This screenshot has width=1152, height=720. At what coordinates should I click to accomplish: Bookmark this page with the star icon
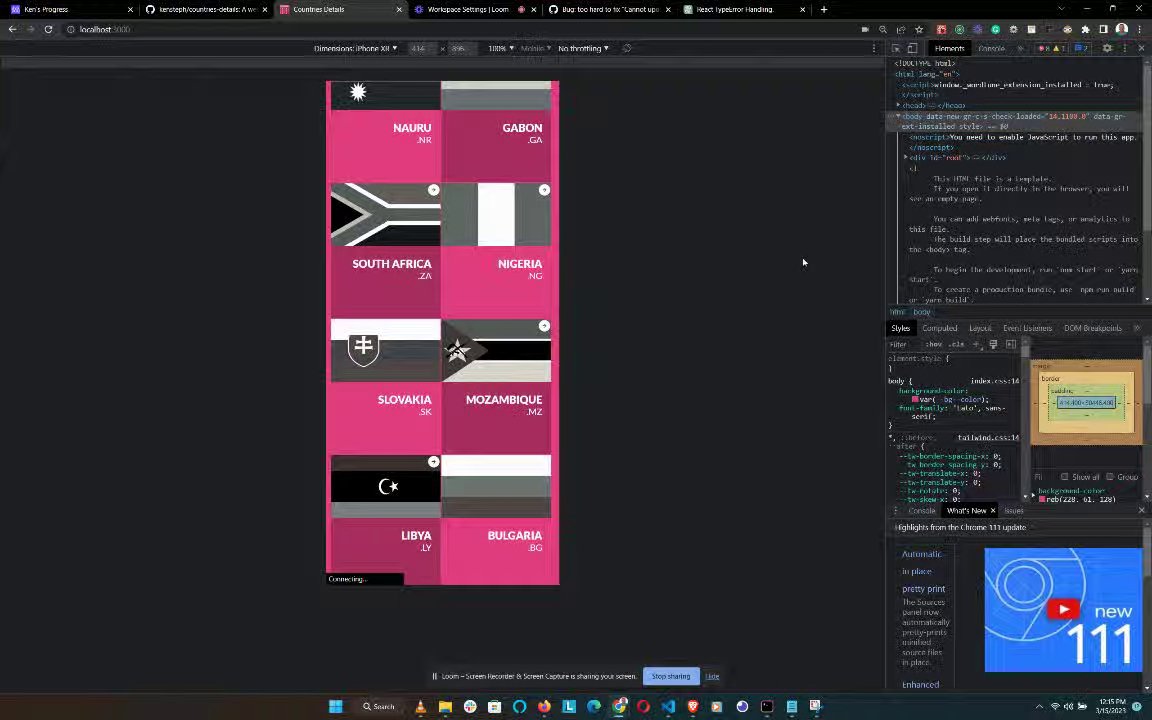pos(919,29)
